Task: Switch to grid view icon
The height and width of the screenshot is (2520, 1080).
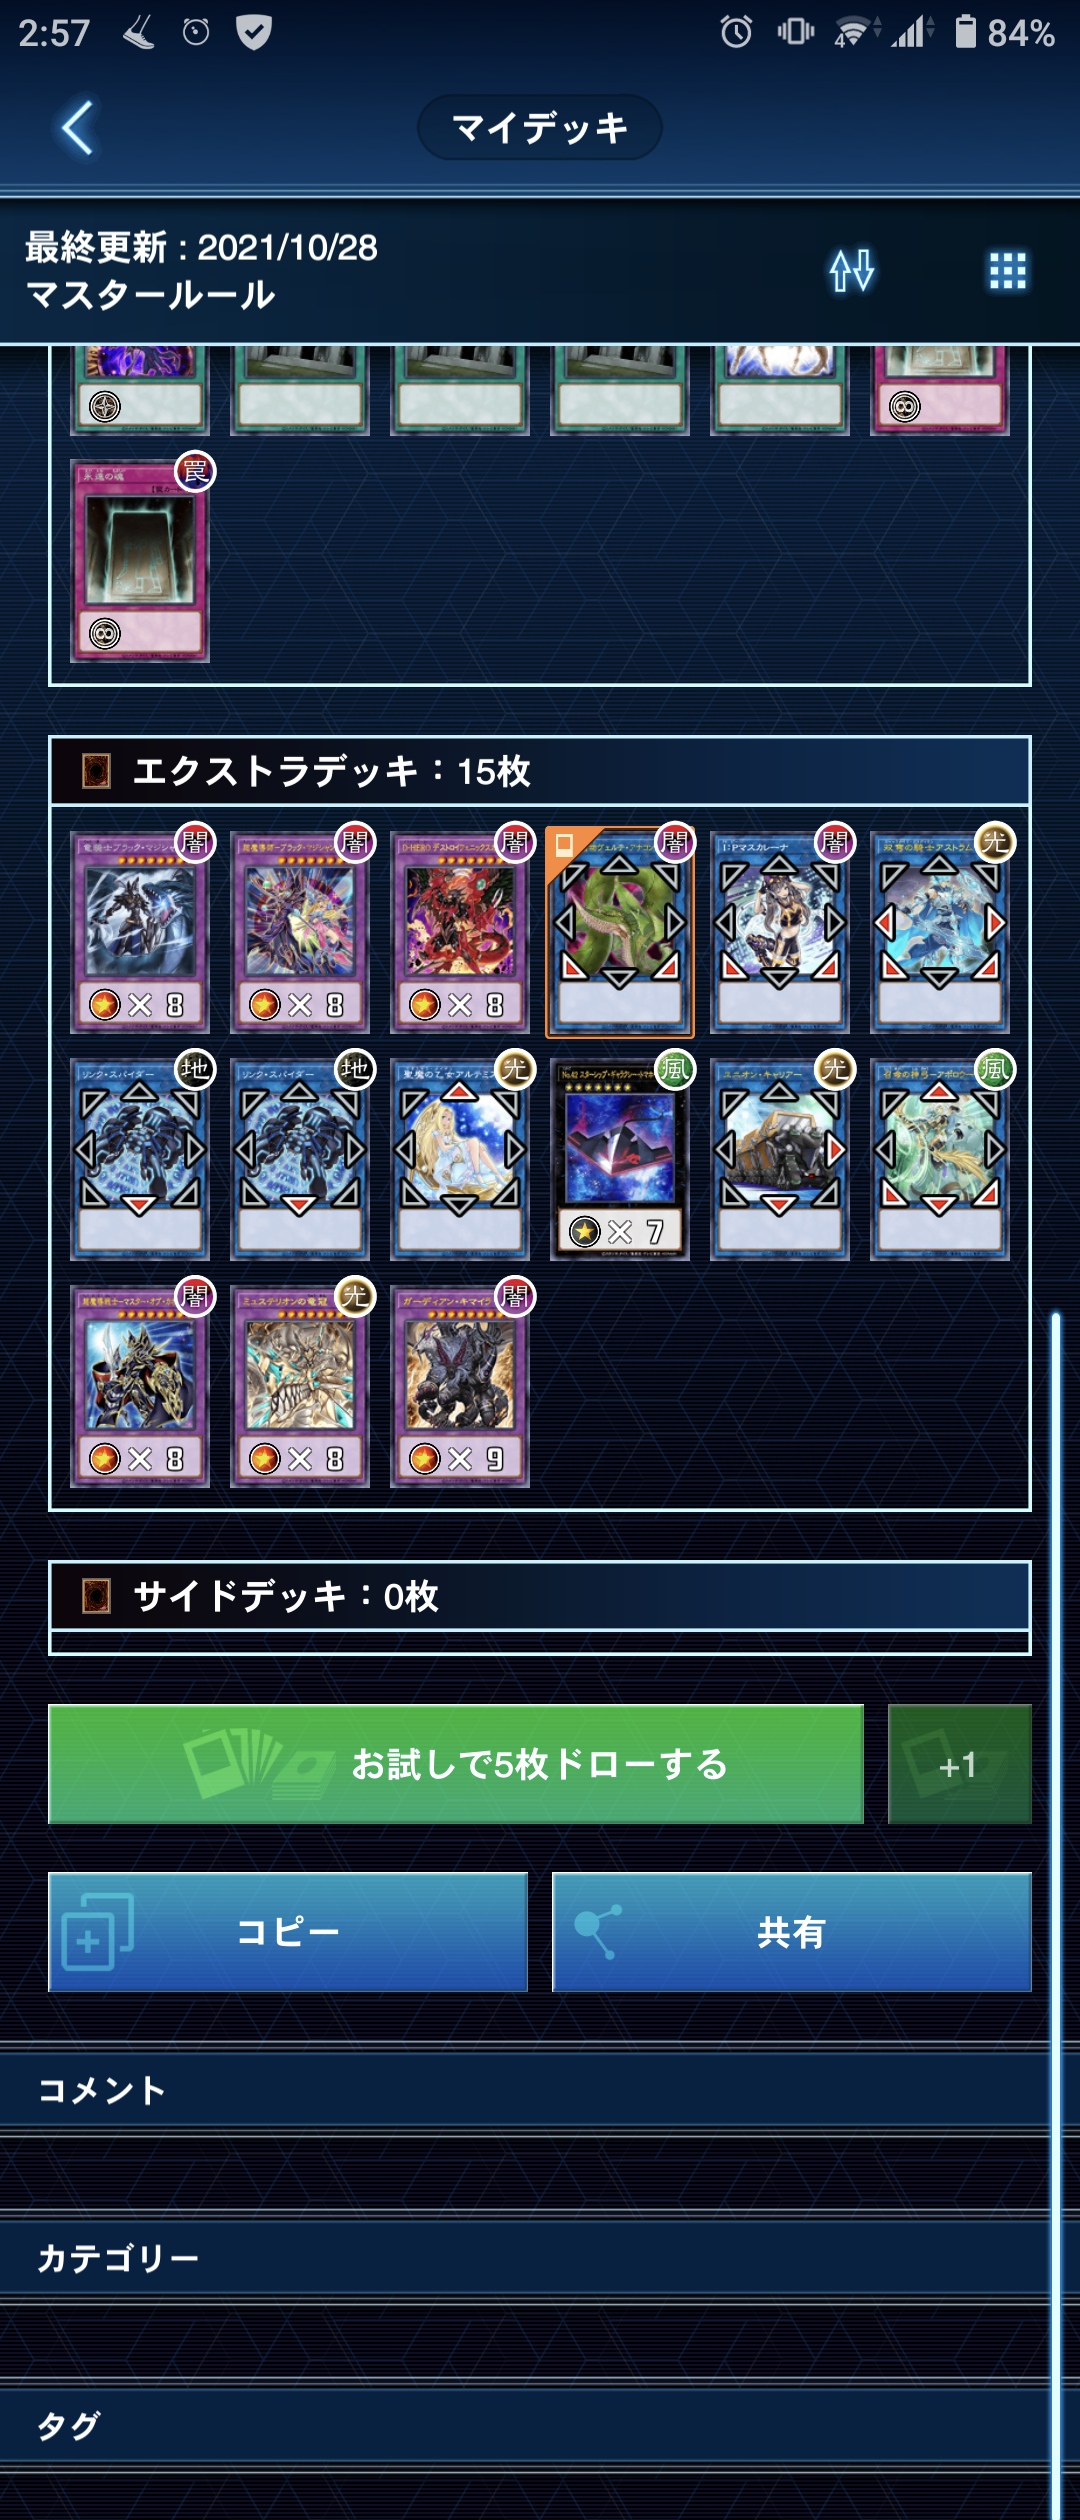Action: click(1007, 270)
